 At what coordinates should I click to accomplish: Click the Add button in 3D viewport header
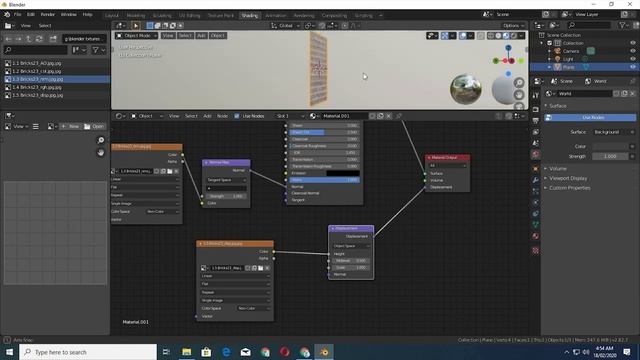(201, 36)
